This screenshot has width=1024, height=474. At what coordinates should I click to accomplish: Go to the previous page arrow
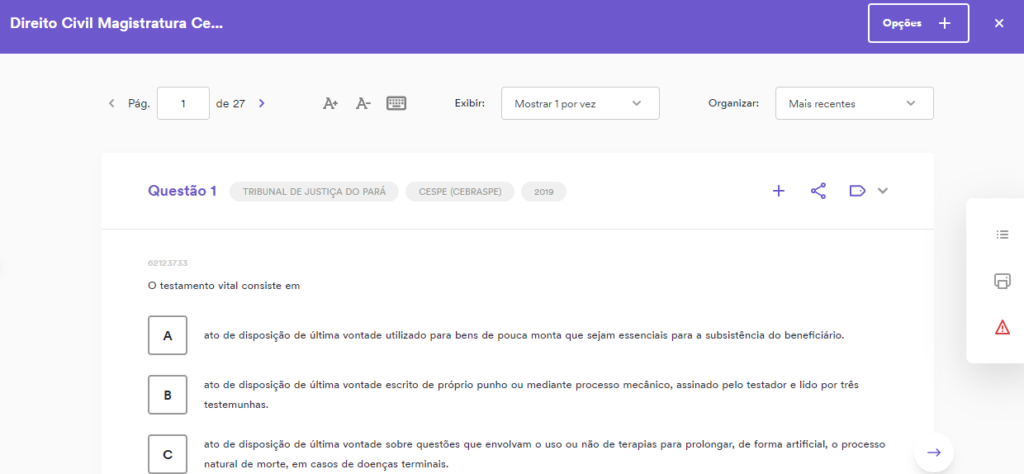tap(112, 103)
